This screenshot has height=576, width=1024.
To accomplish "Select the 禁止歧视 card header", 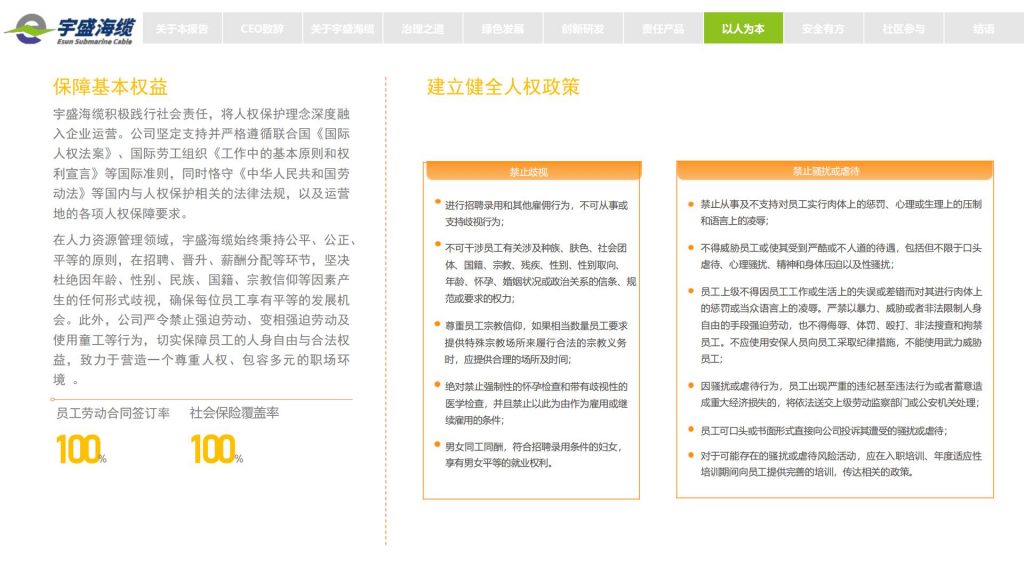I will [x=530, y=172].
